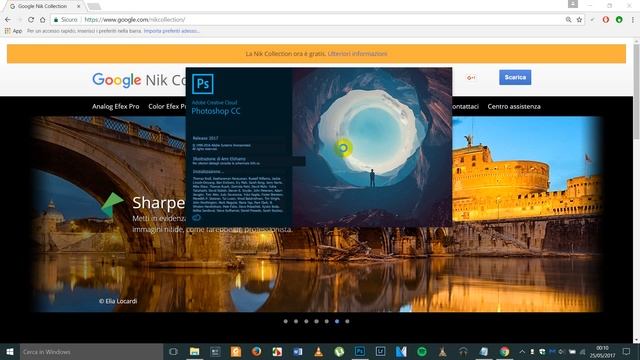
Task: Open File Explorer from the taskbar
Action: coord(195,352)
